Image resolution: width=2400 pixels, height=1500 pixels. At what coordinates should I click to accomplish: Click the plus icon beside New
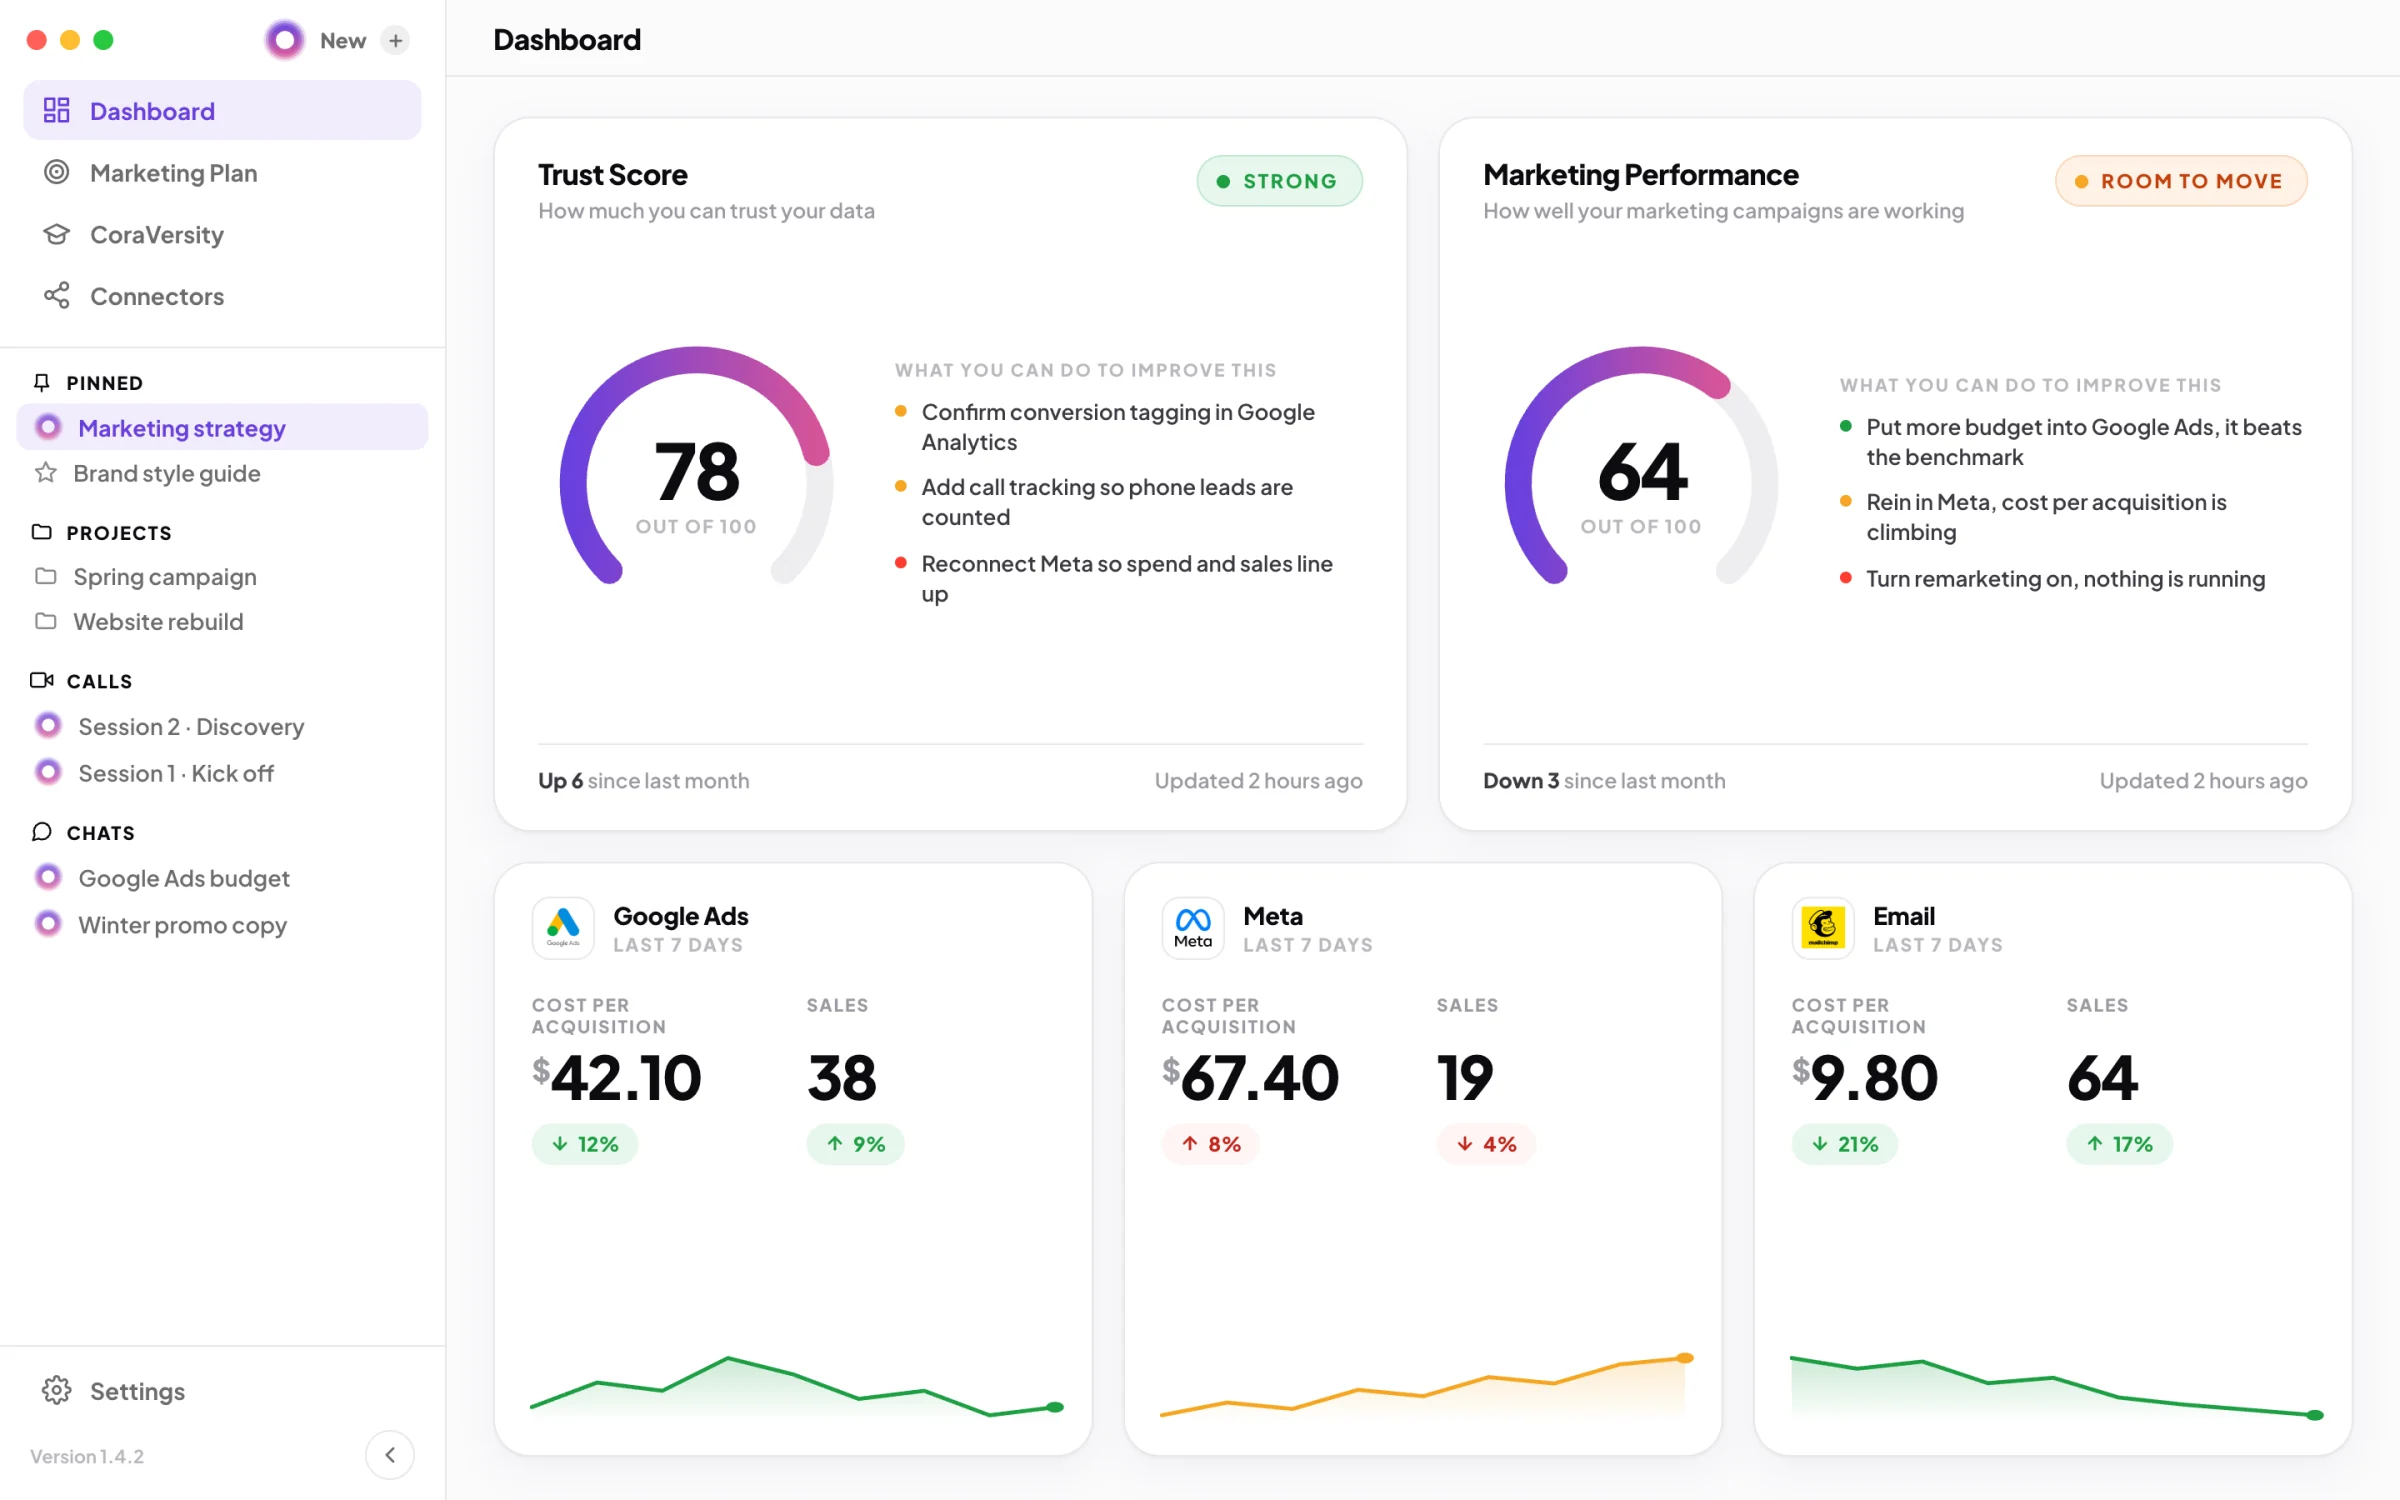[396, 40]
